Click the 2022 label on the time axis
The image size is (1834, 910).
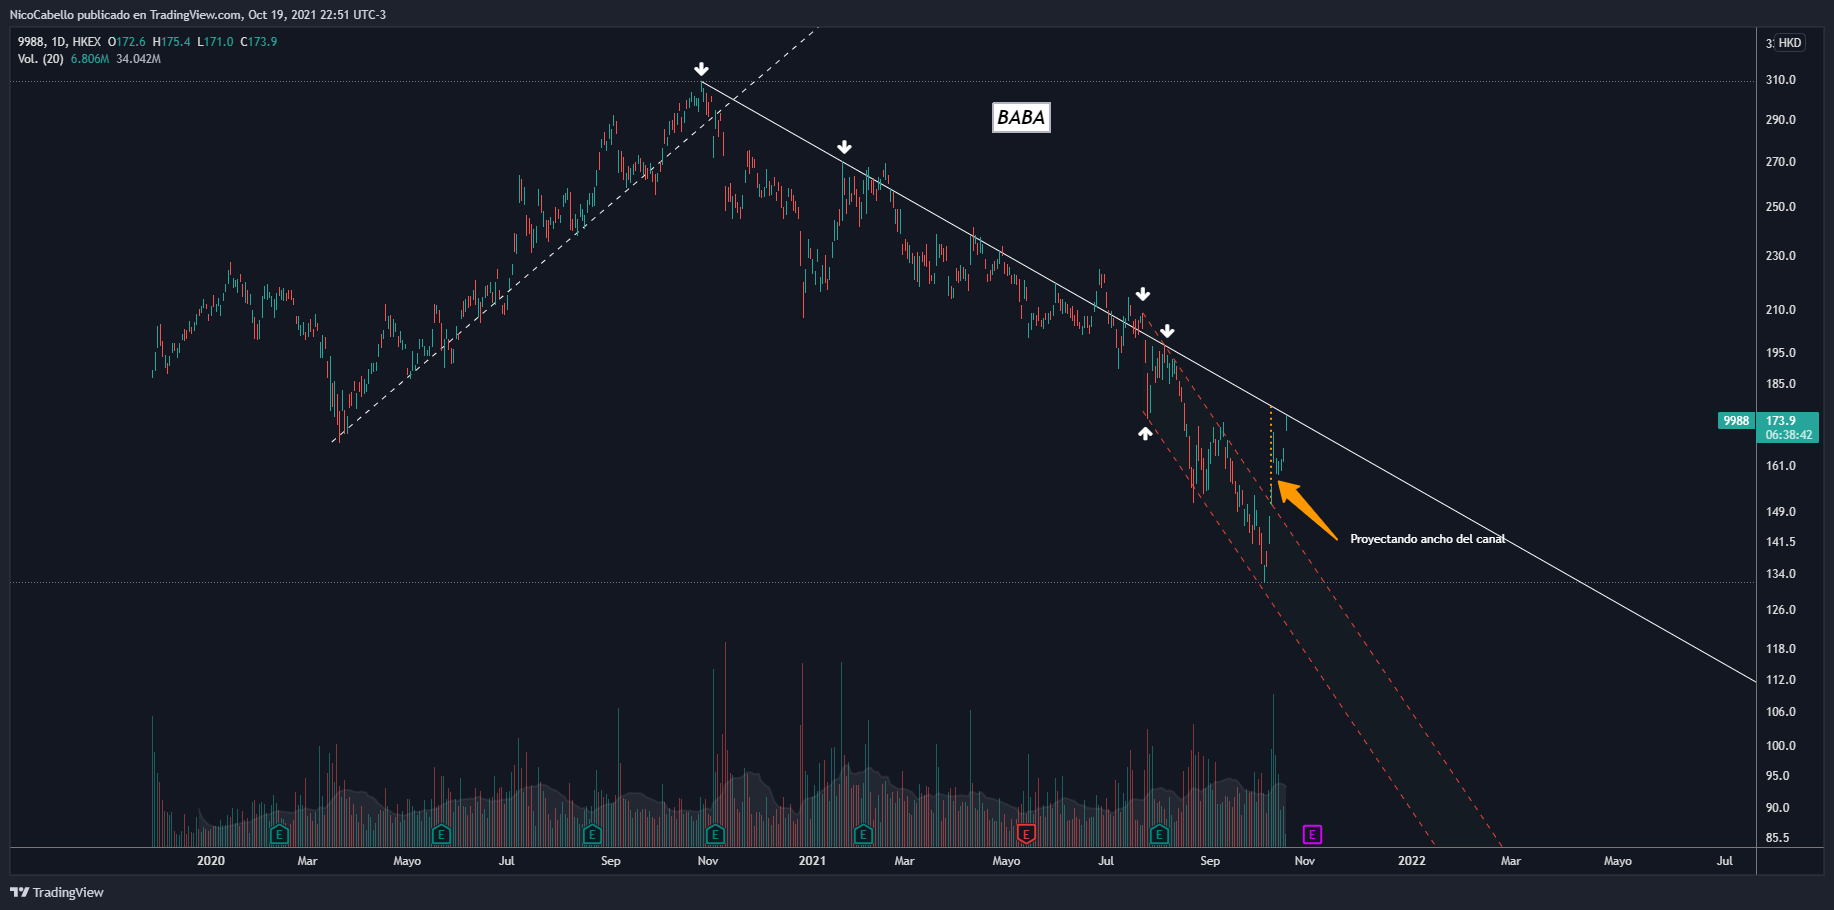(x=1412, y=861)
